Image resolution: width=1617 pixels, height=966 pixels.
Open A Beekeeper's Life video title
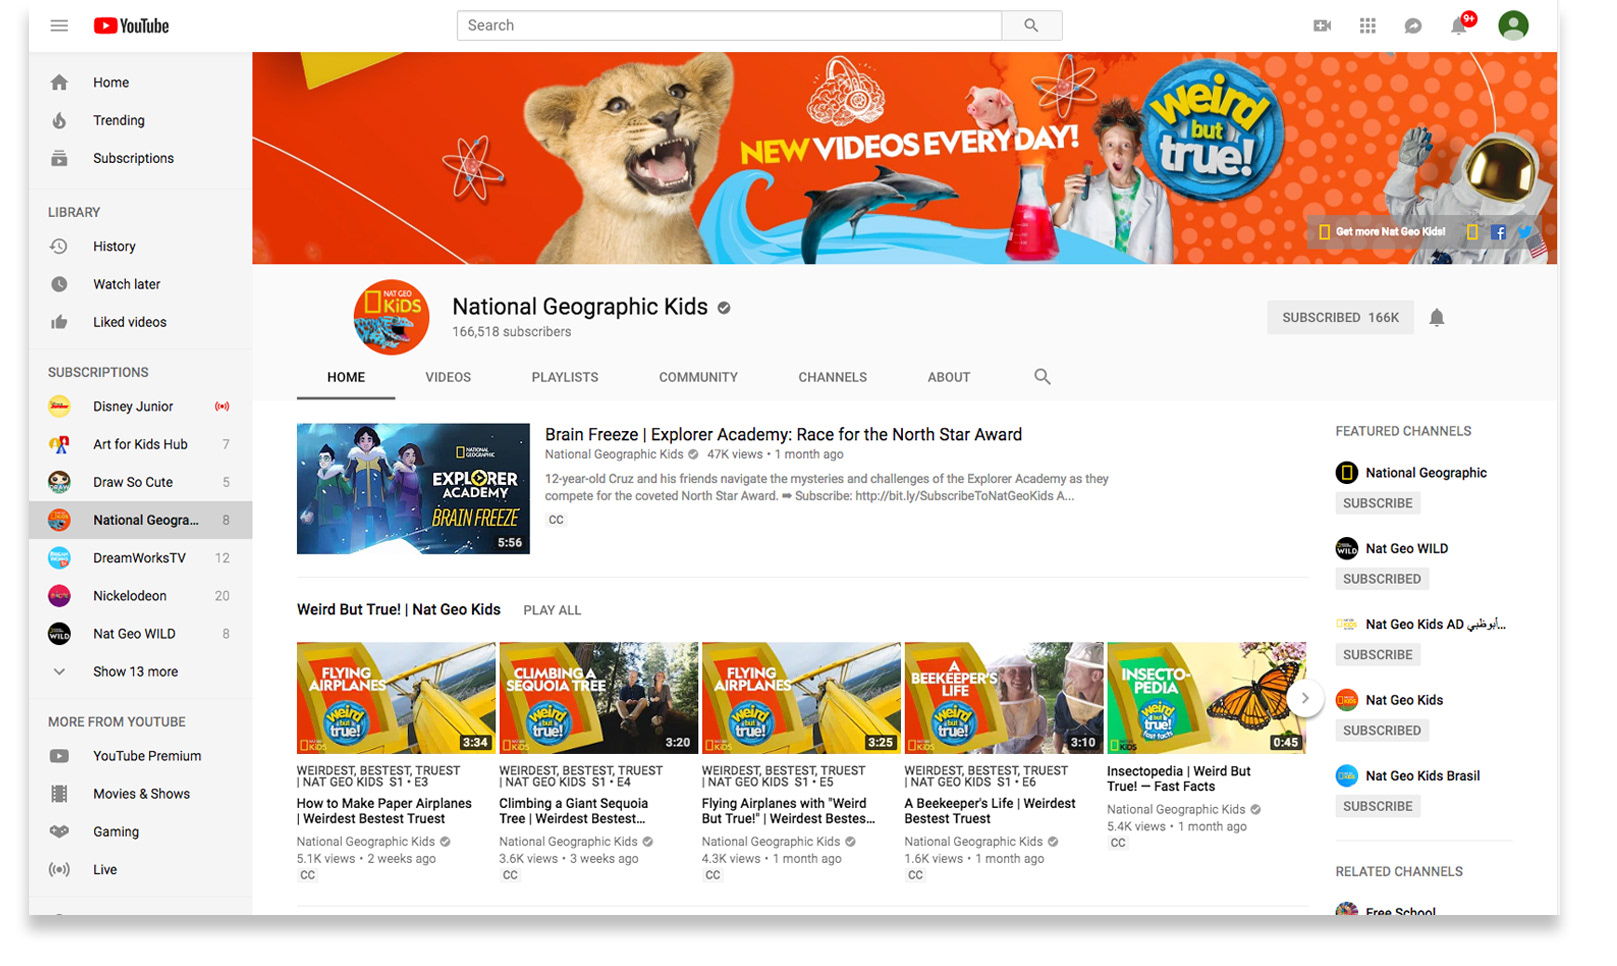point(990,811)
